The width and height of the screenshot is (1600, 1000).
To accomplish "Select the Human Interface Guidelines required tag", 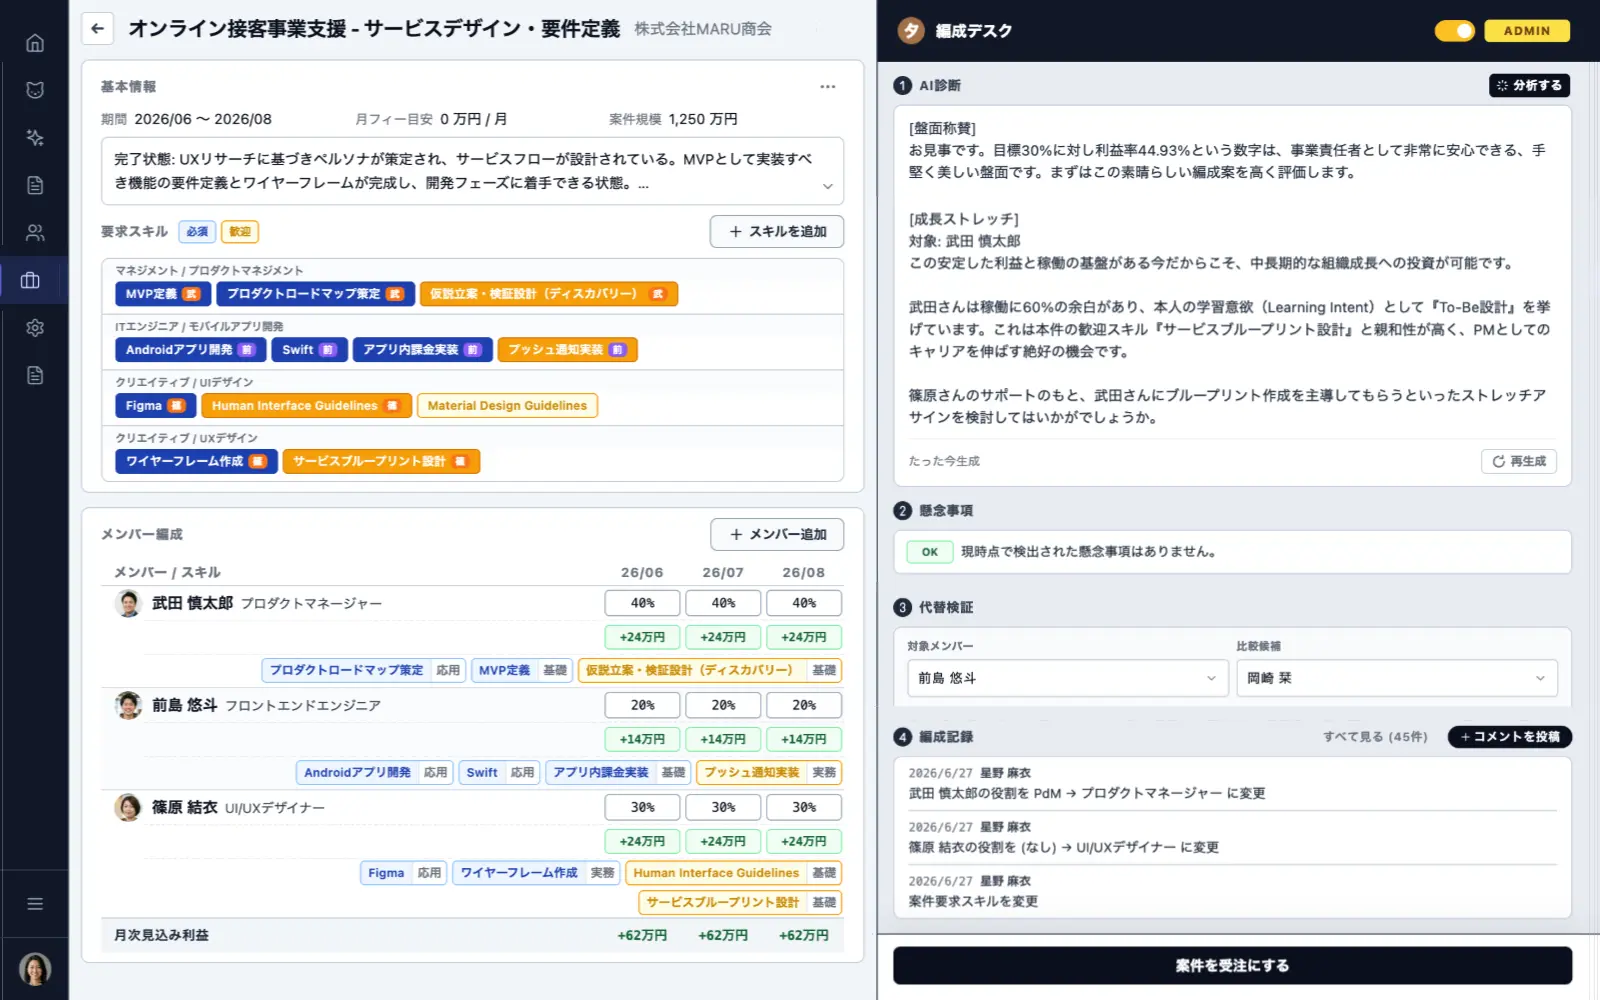I will click(306, 406).
